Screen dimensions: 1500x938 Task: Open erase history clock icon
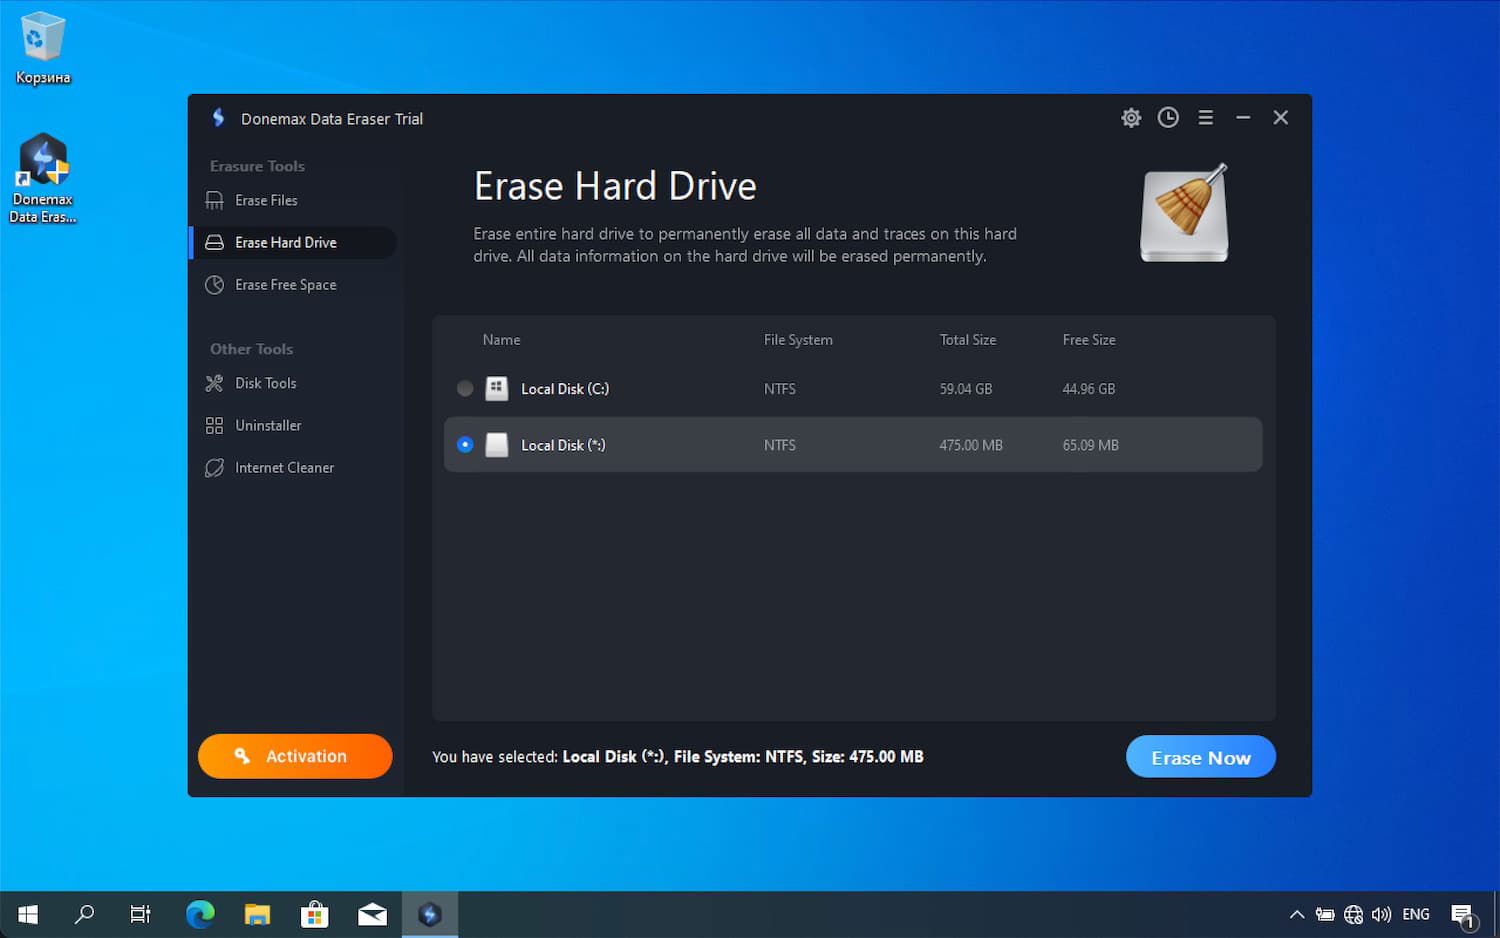[1168, 118]
